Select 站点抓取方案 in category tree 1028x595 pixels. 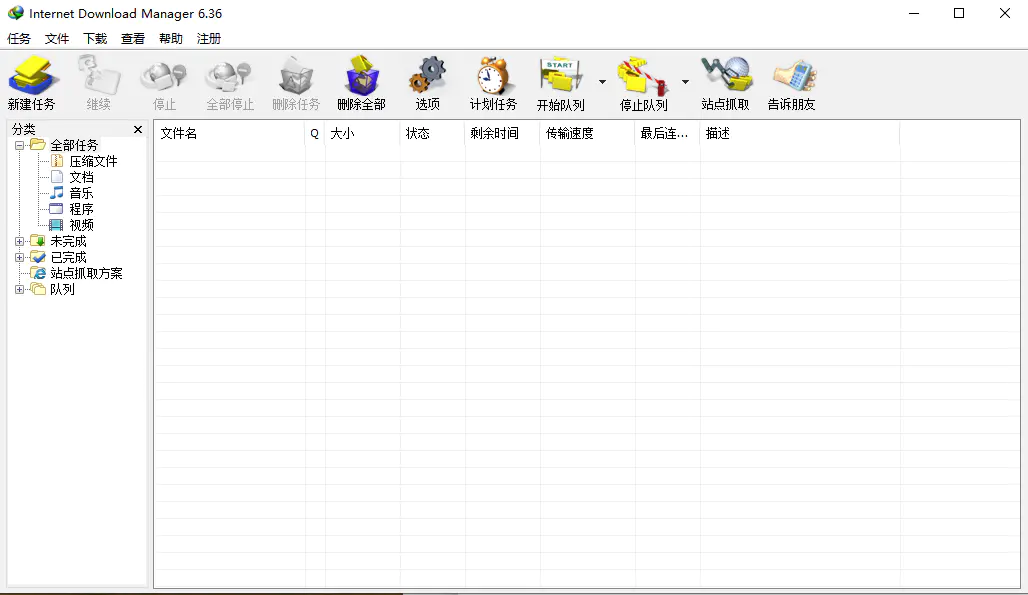(x=86, y=273)
